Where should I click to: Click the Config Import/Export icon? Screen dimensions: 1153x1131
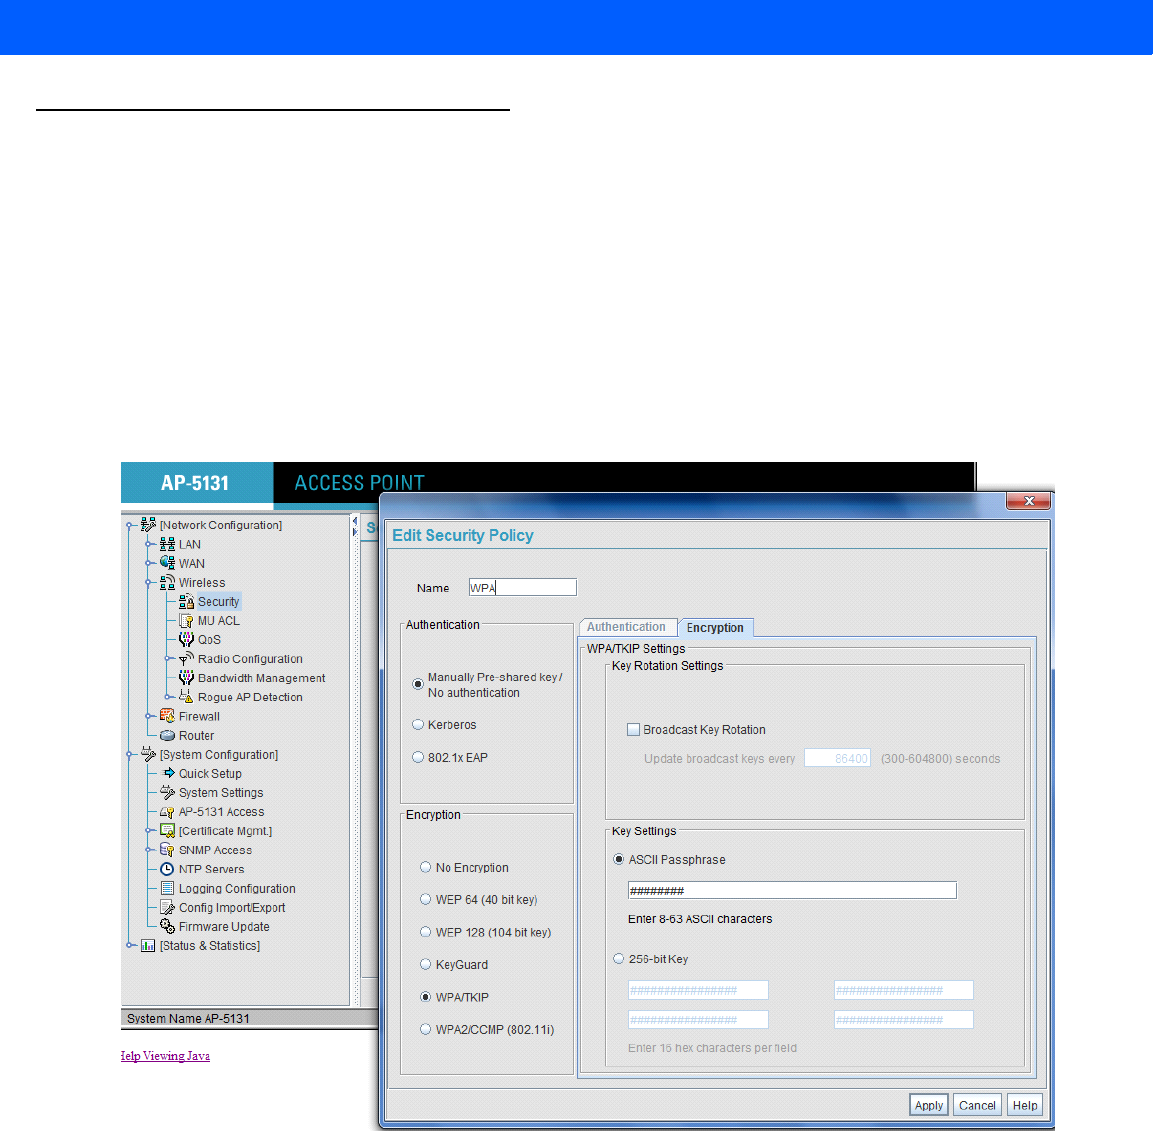168,907
